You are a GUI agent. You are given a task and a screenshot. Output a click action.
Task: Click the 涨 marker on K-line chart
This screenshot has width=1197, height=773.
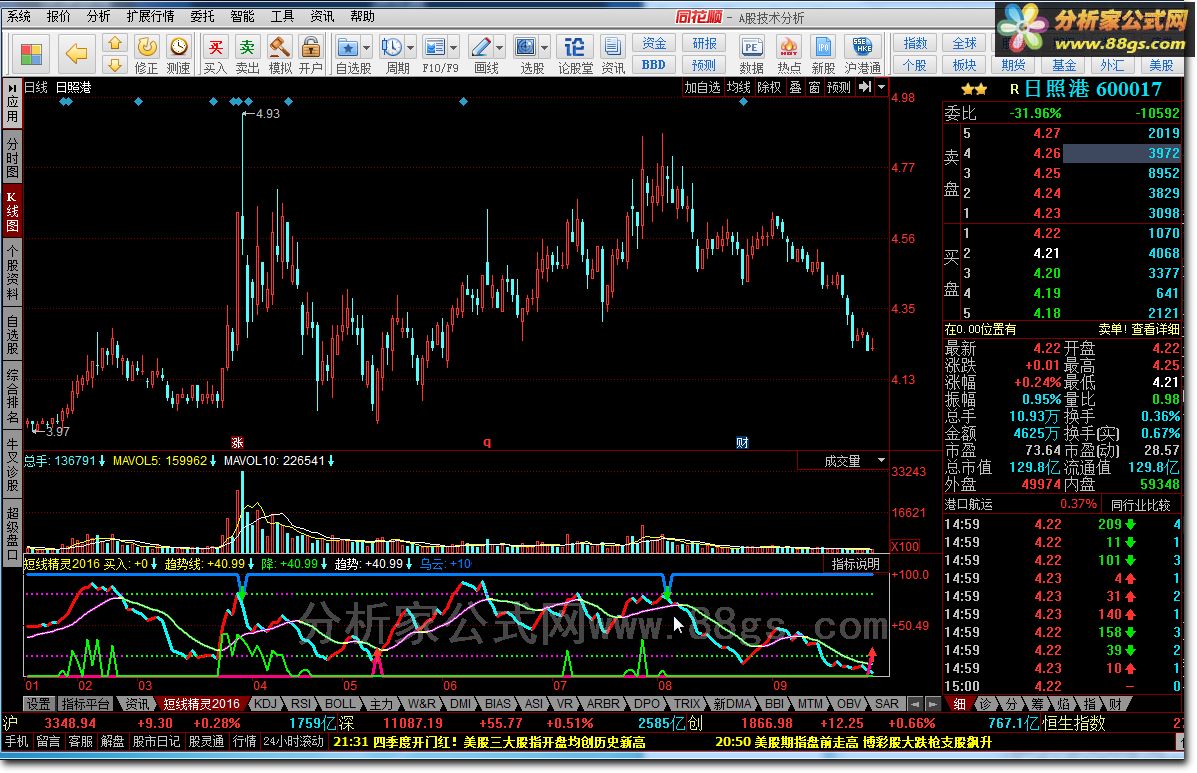click(x=237, y=443)
